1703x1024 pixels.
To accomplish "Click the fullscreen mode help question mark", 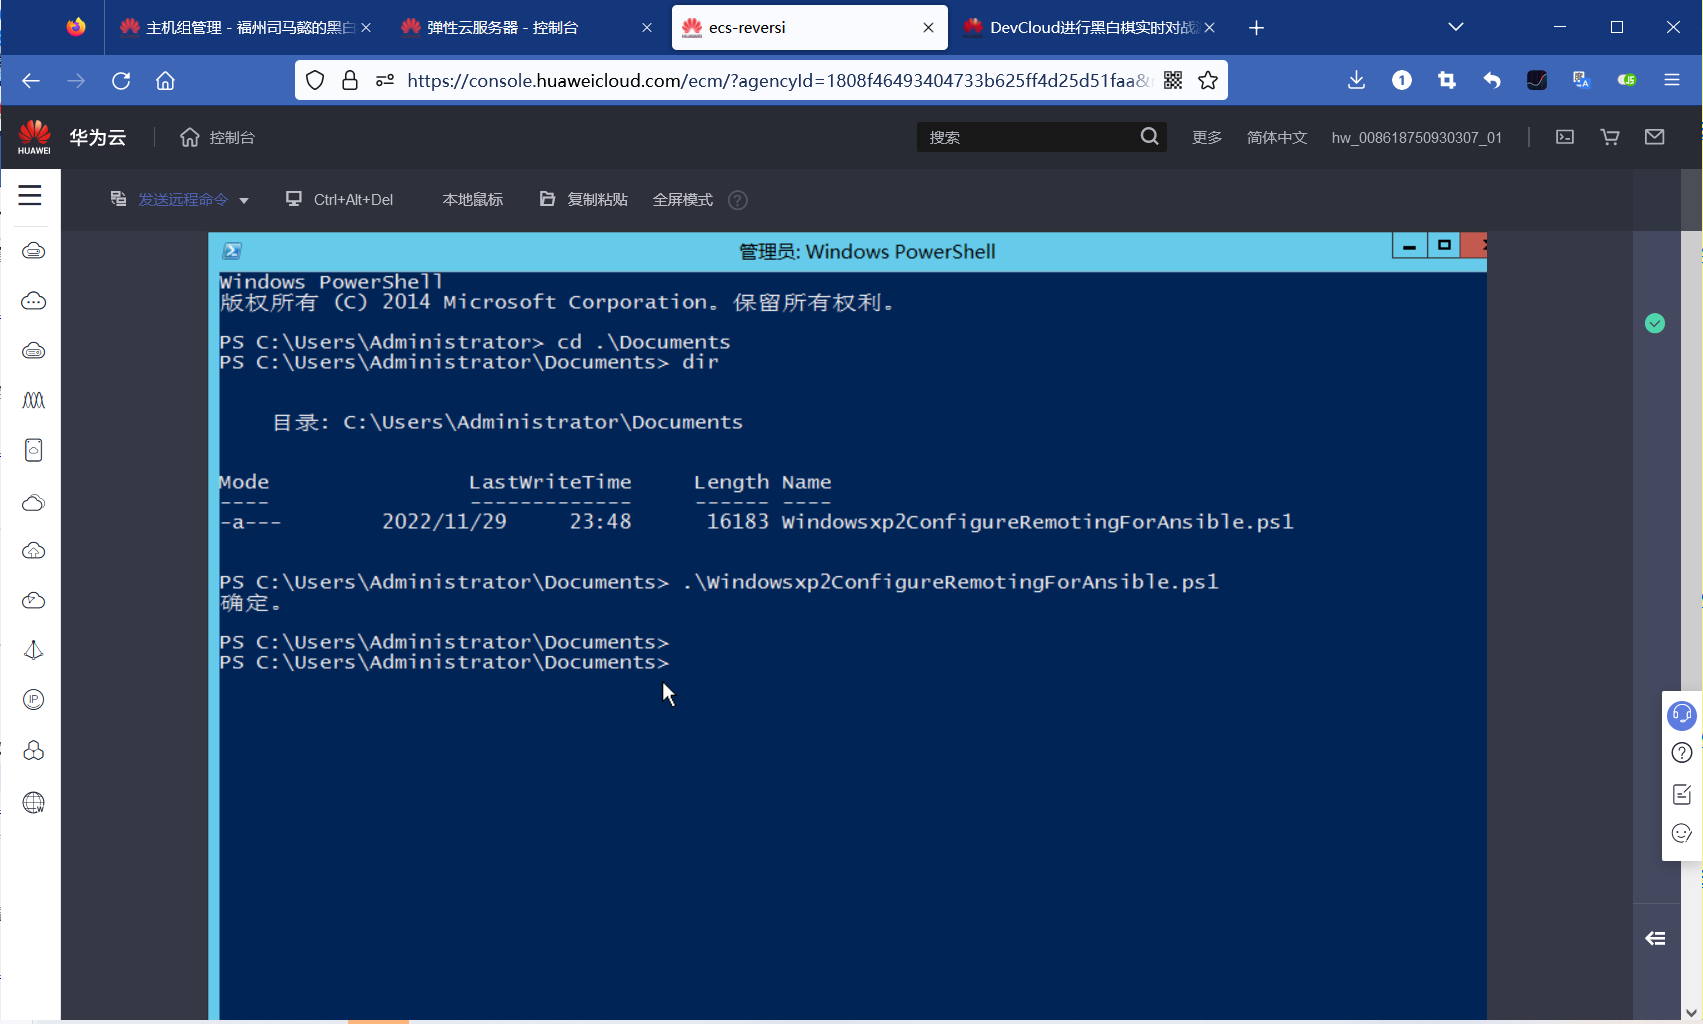I will coord(738,200).
